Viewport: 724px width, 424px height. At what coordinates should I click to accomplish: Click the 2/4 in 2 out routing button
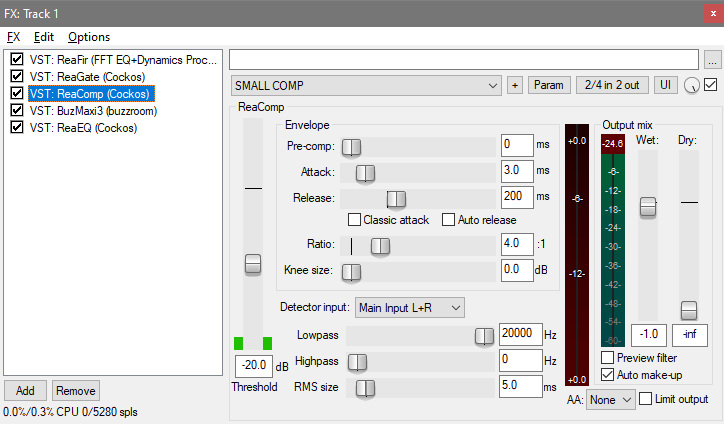tap(612, 86)
